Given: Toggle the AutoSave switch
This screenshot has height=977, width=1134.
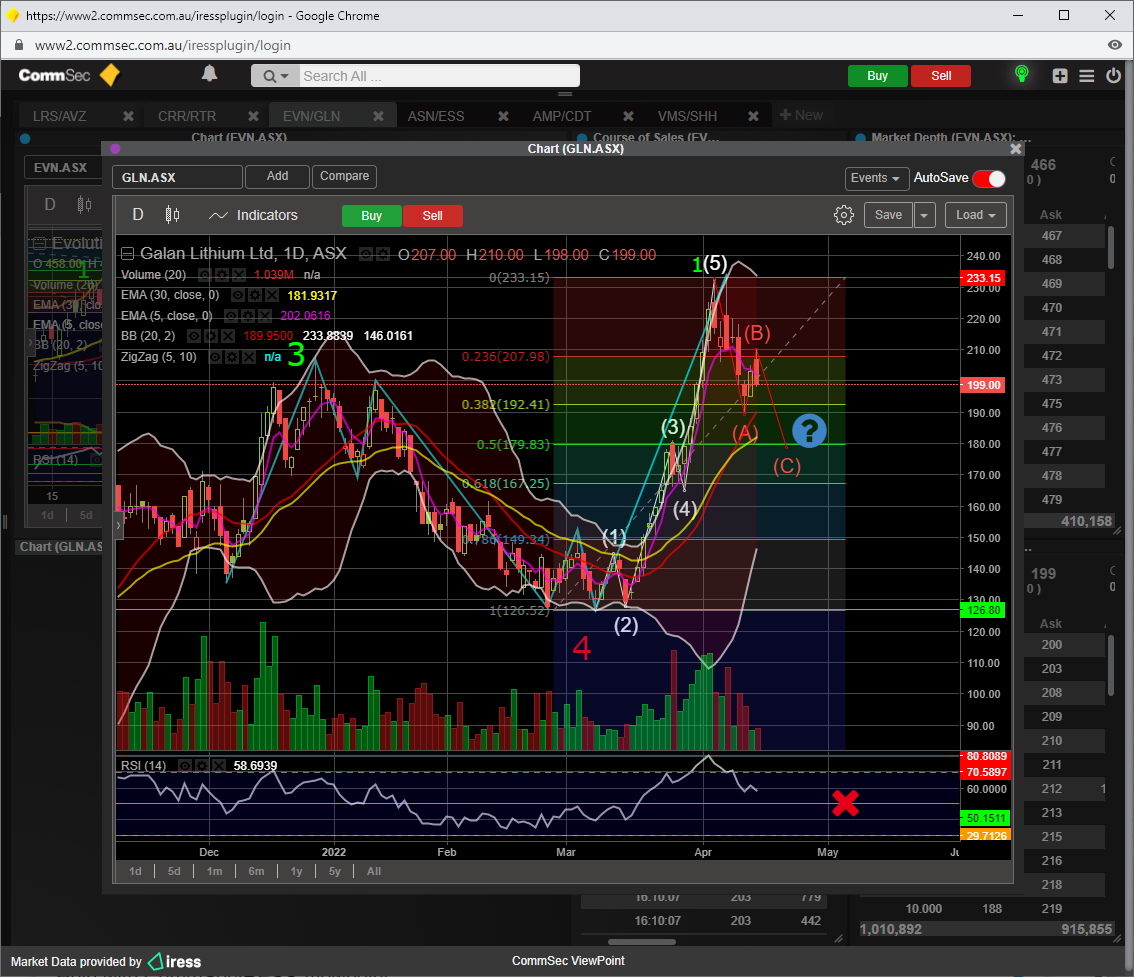Looking at the screenshot, I should 989,179.
